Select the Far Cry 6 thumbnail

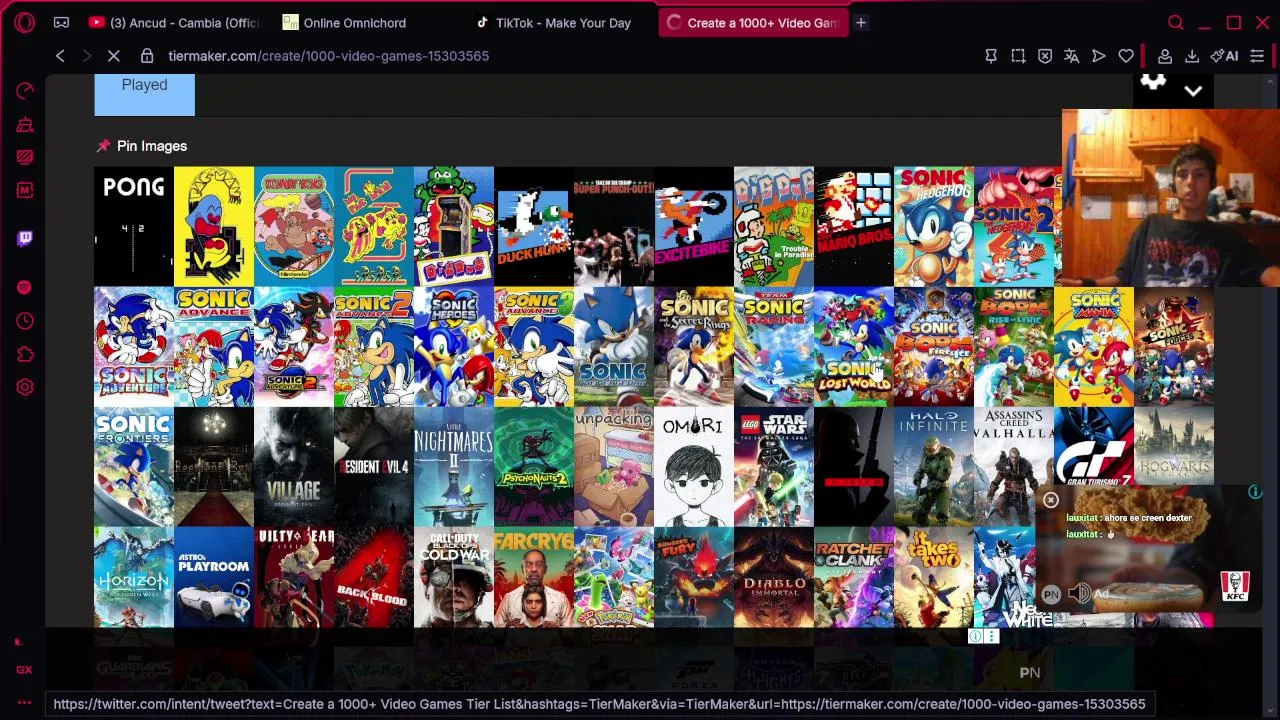(x=534, y=577)
